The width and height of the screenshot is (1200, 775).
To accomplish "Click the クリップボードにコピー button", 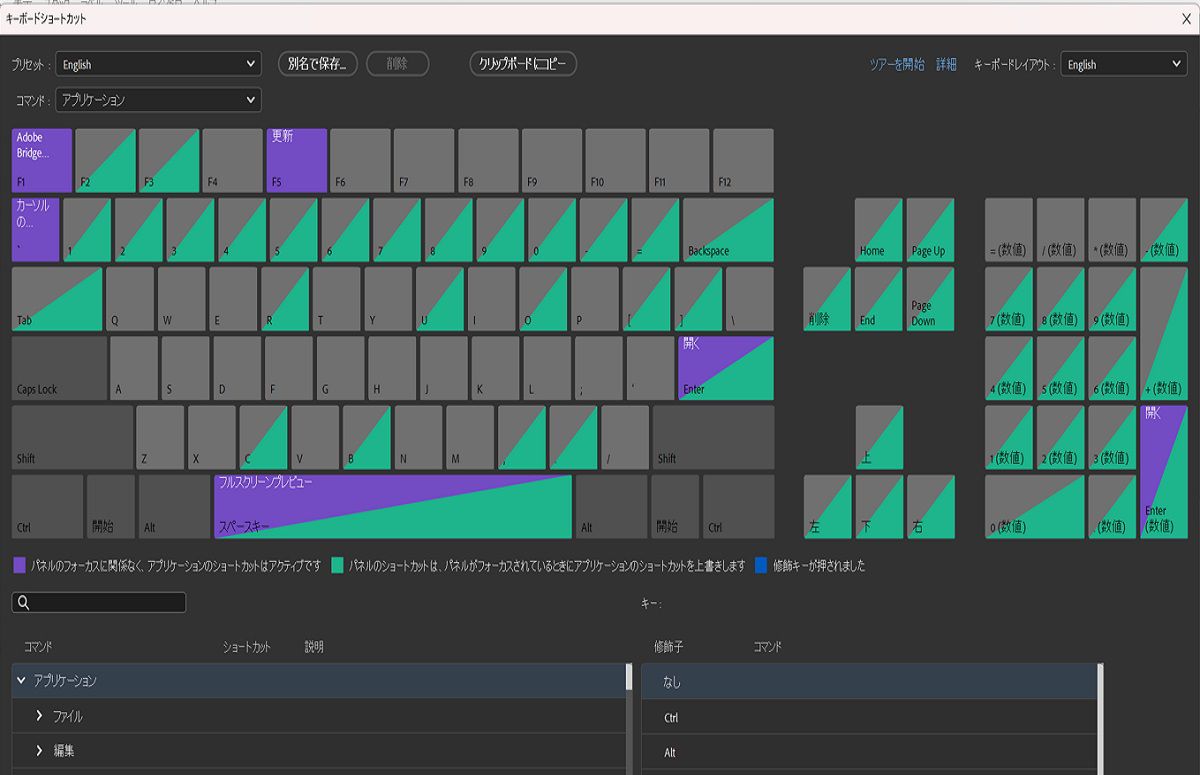I will coord(523,64).
